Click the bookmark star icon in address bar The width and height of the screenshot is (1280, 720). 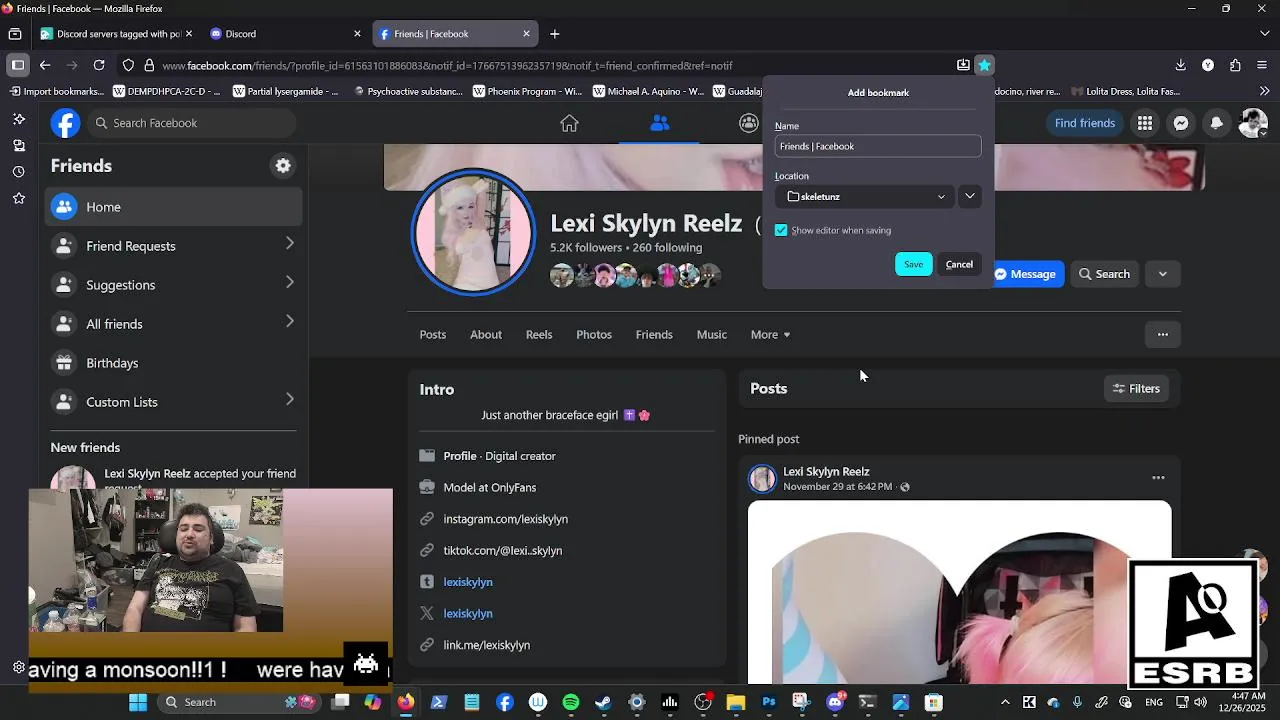click(x=984, y=65)
